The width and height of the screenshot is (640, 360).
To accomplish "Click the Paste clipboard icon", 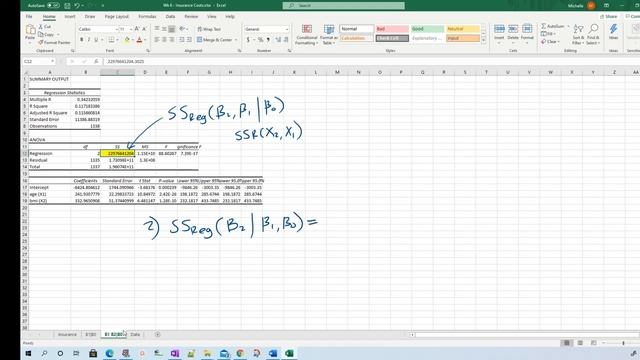I will point(30,30).
